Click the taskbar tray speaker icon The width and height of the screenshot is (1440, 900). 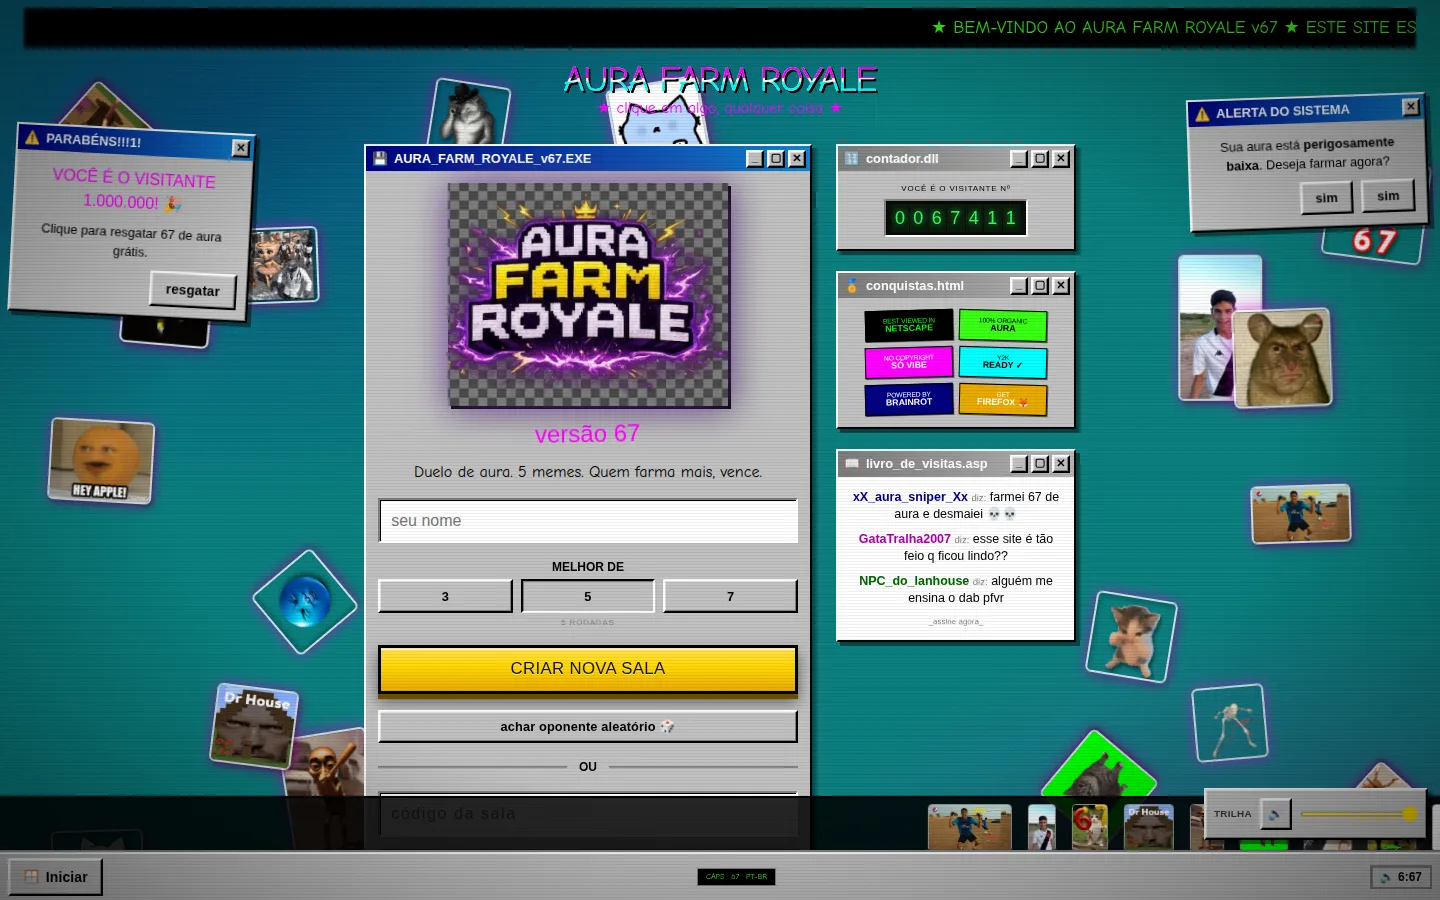[1385, 877]
